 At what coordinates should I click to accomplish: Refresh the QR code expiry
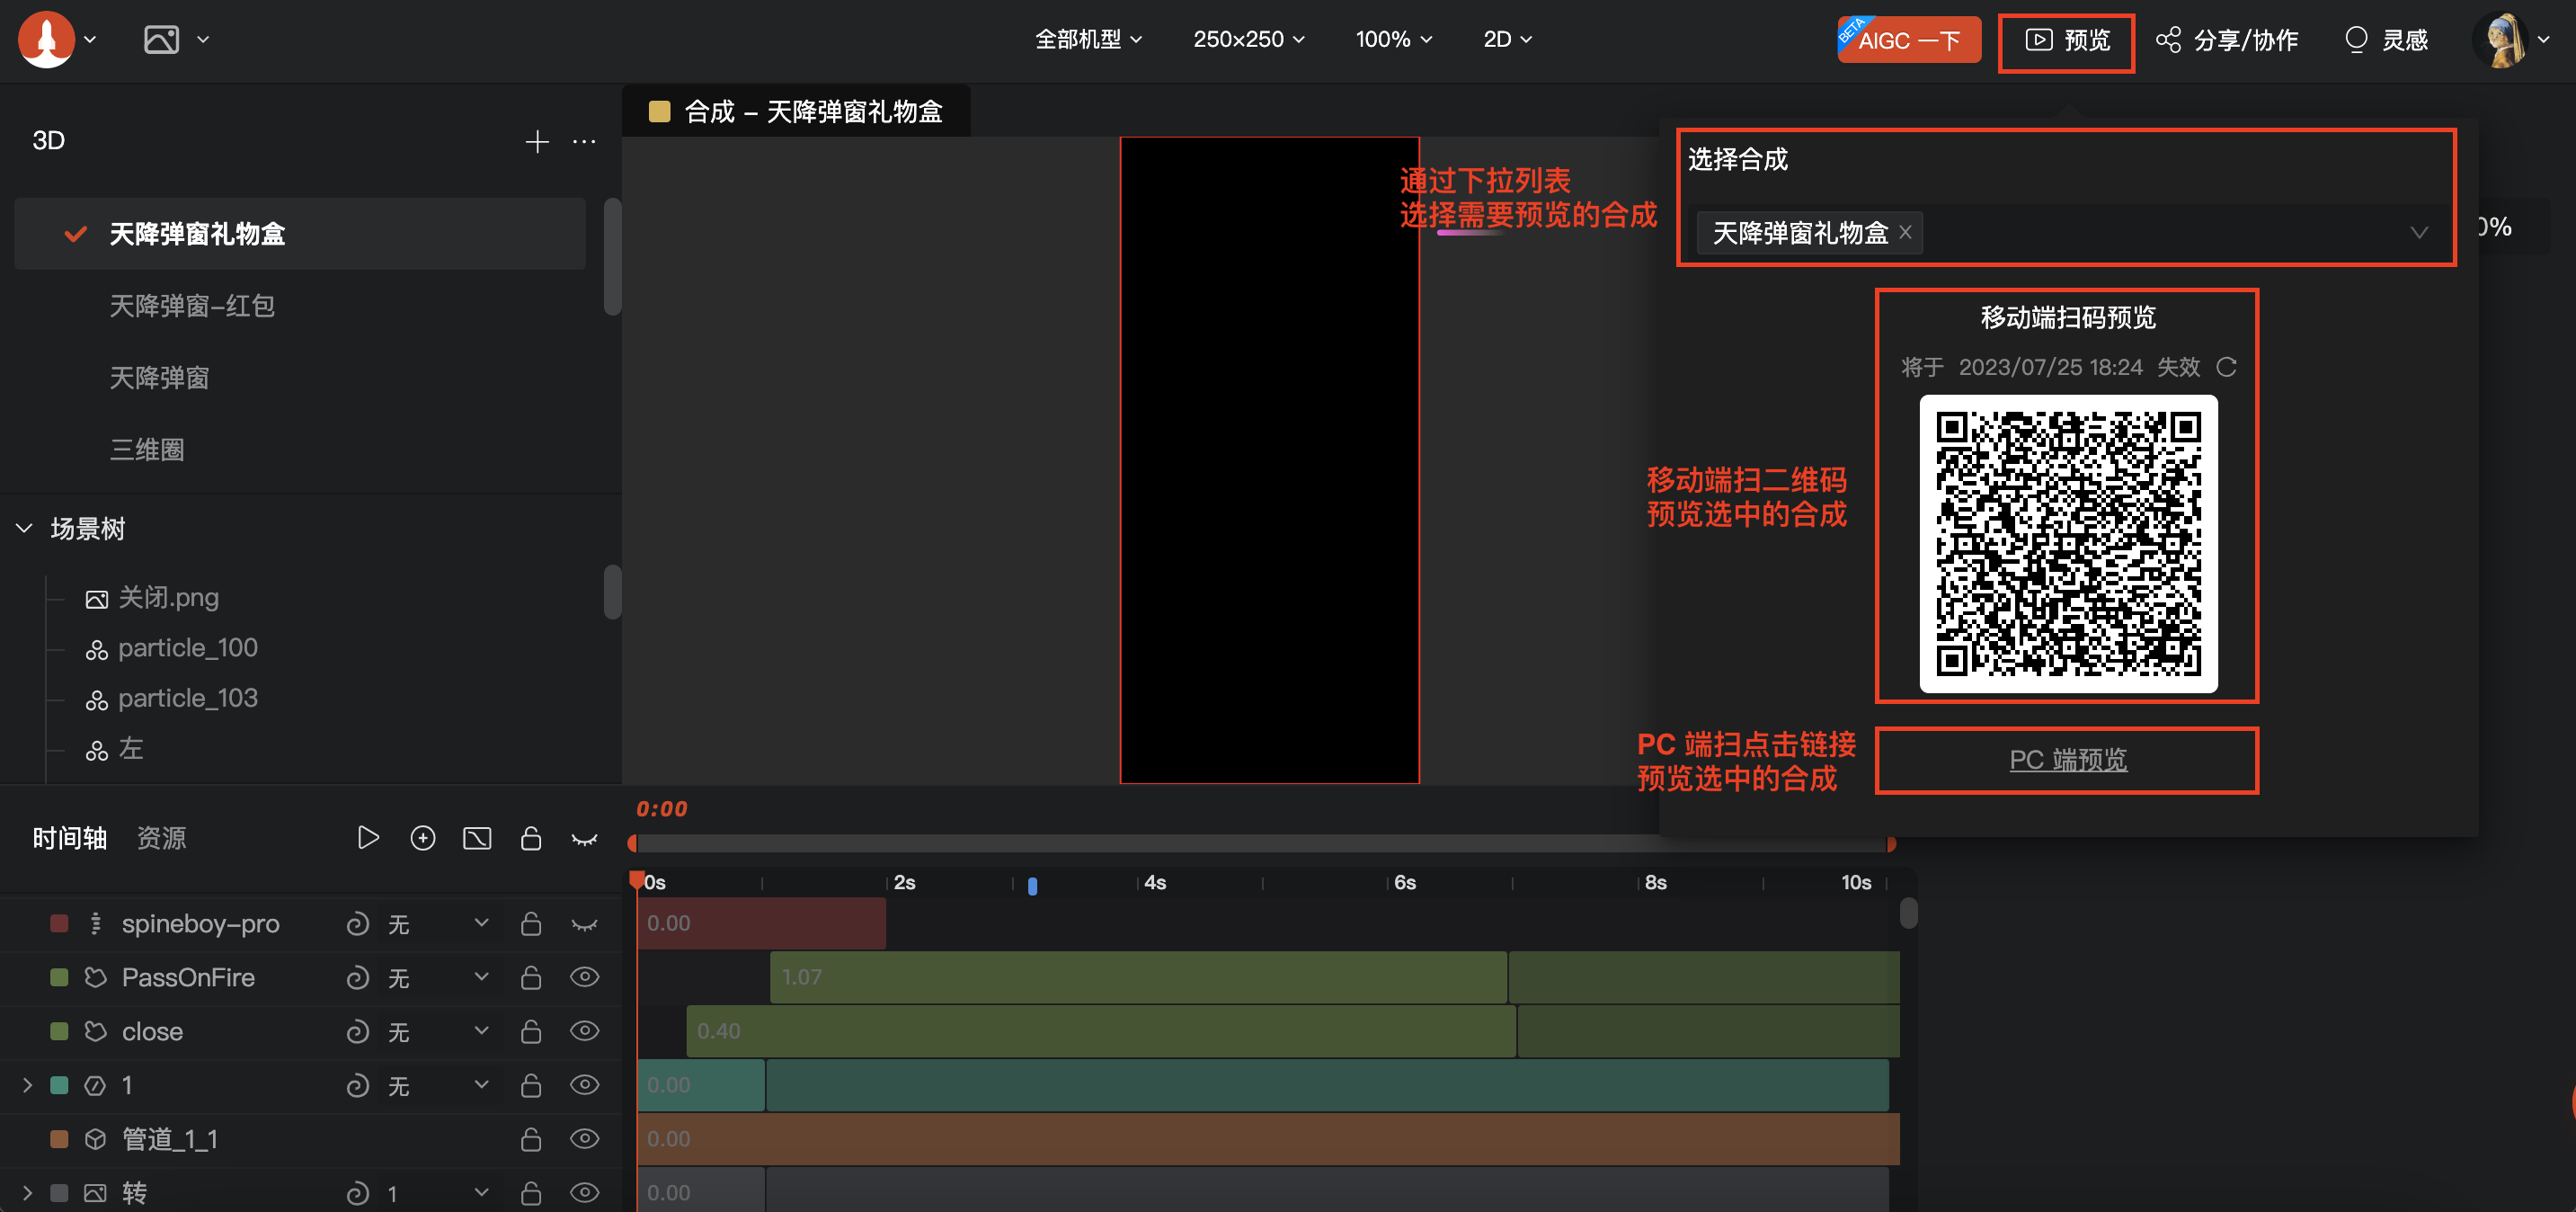coord(2225,367)
